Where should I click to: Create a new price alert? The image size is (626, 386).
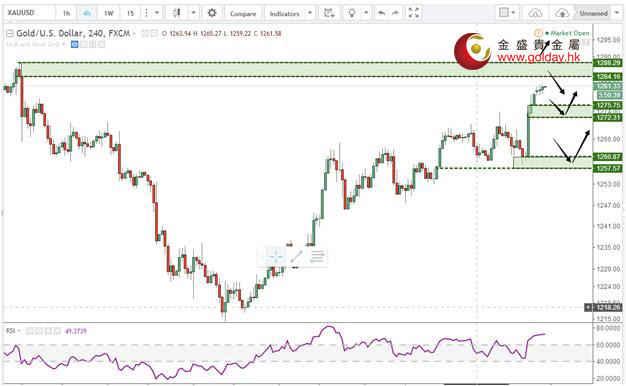[329, 13]
